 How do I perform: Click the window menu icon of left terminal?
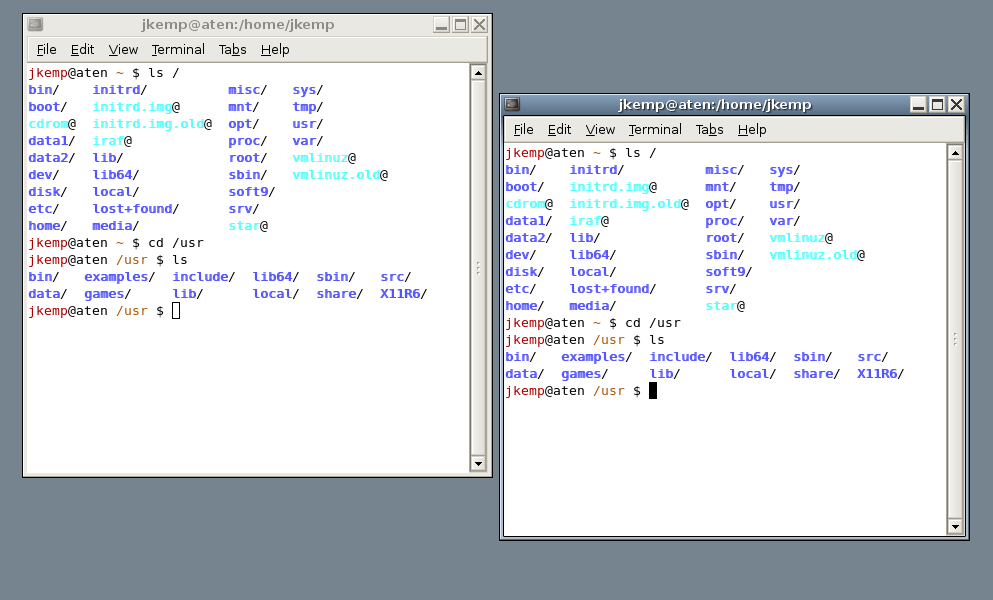[35, 25]
